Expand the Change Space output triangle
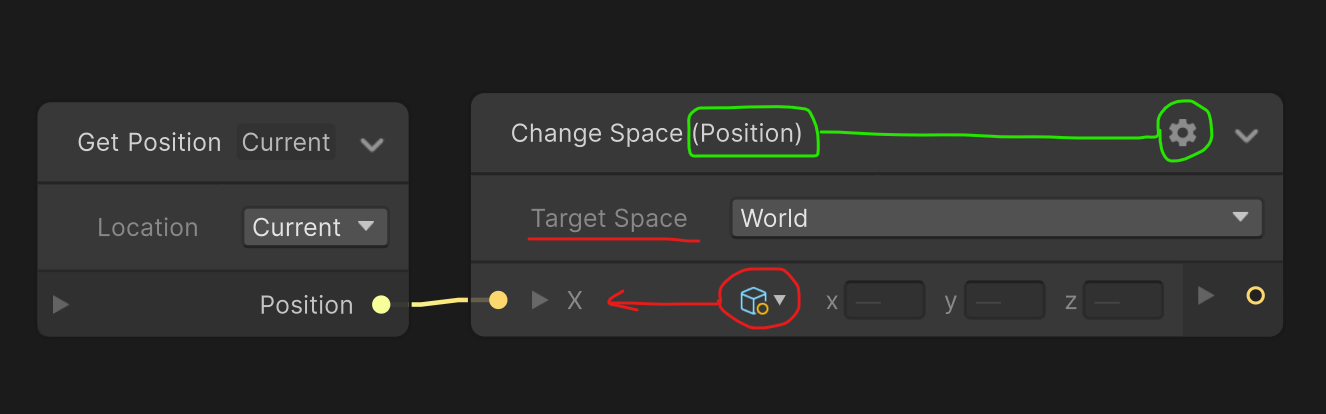The image size is (1326, 414). [x=1206, y=296]
